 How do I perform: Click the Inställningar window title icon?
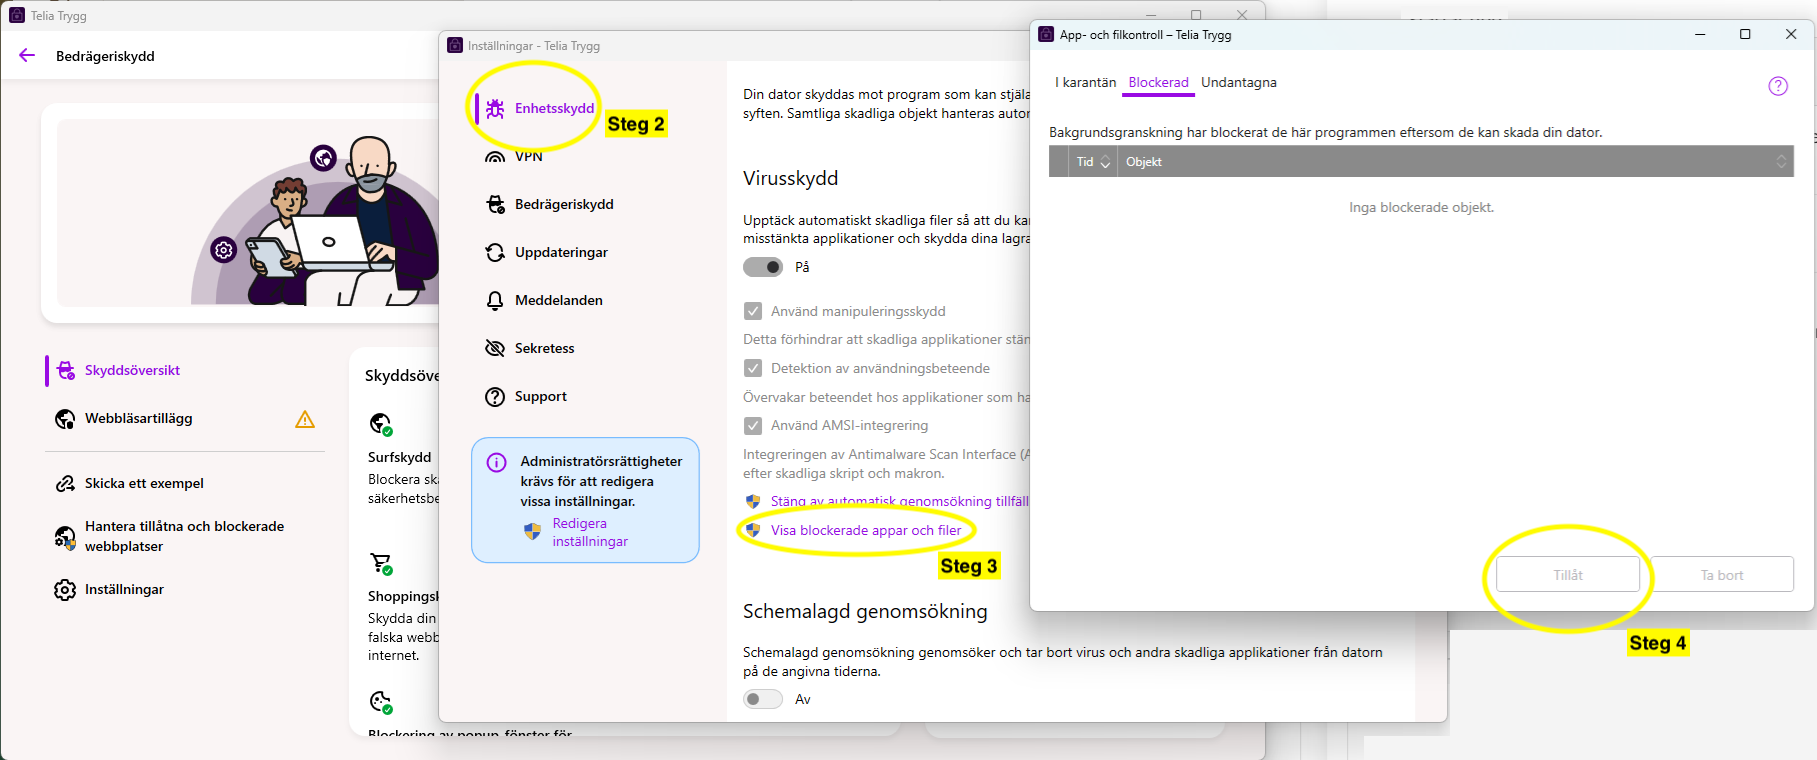455,45
